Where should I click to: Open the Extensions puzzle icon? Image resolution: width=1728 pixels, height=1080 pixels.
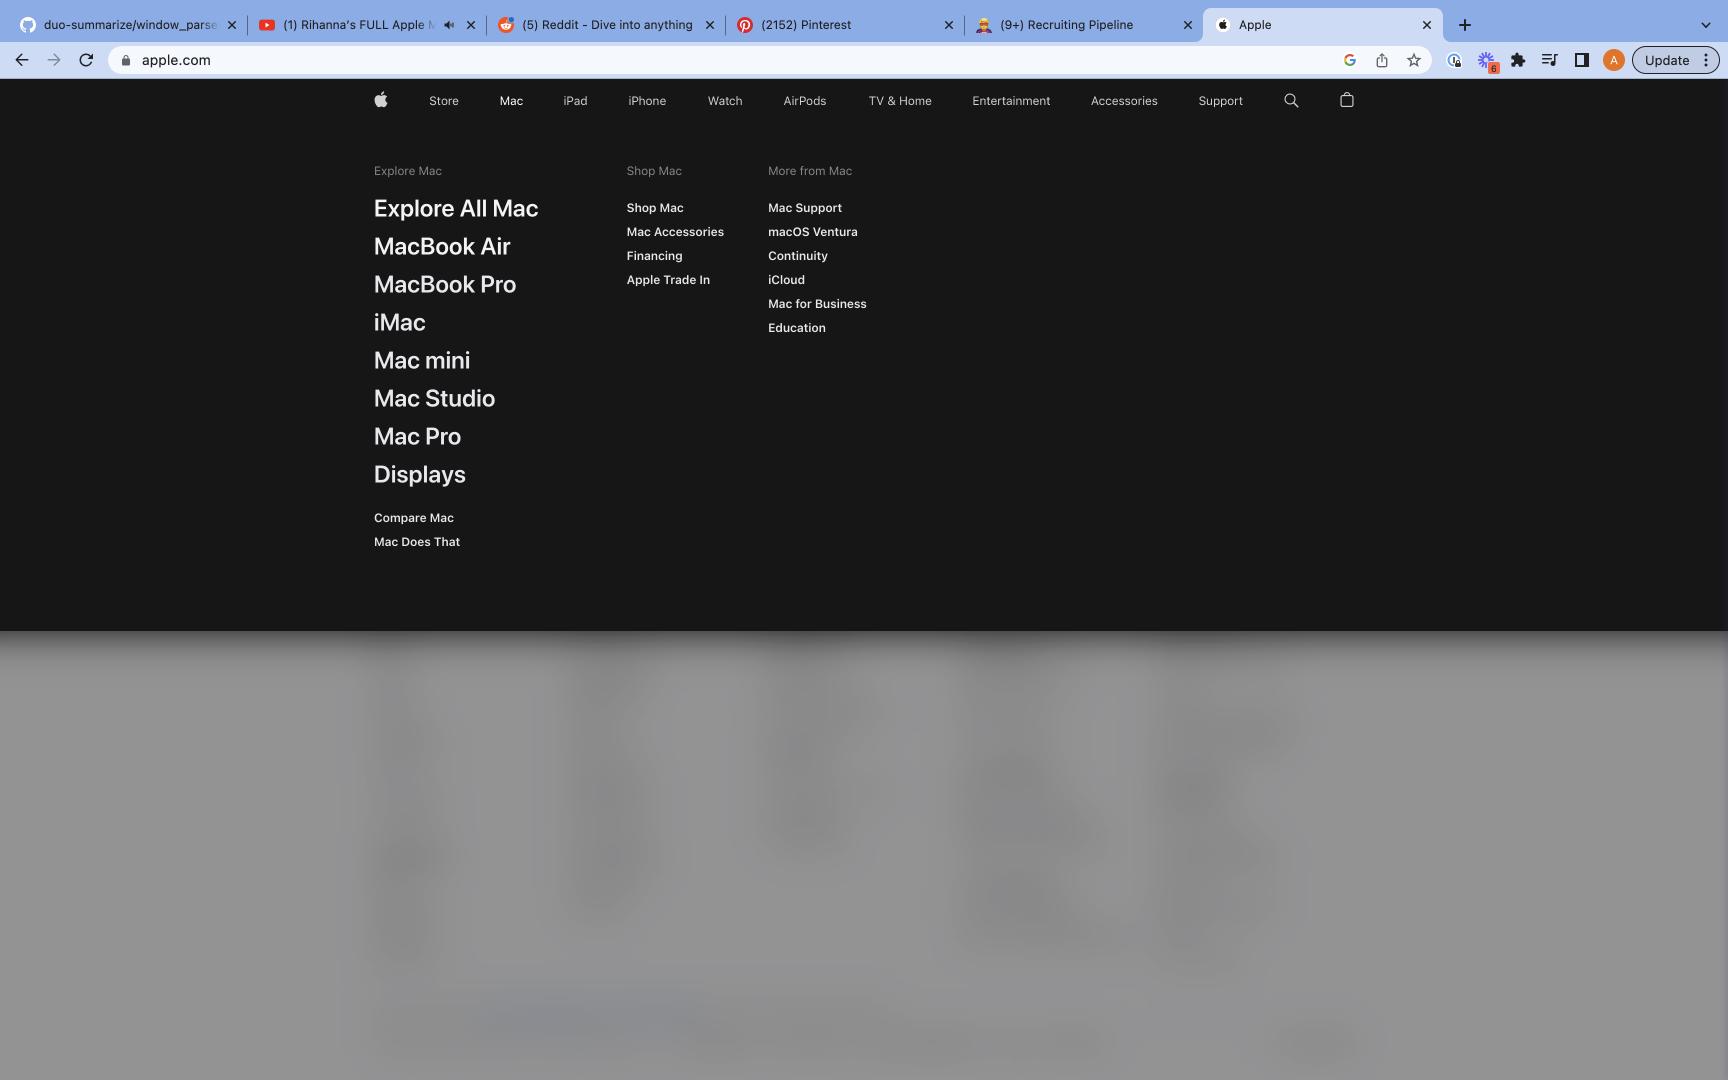(x=1518, y=60)
